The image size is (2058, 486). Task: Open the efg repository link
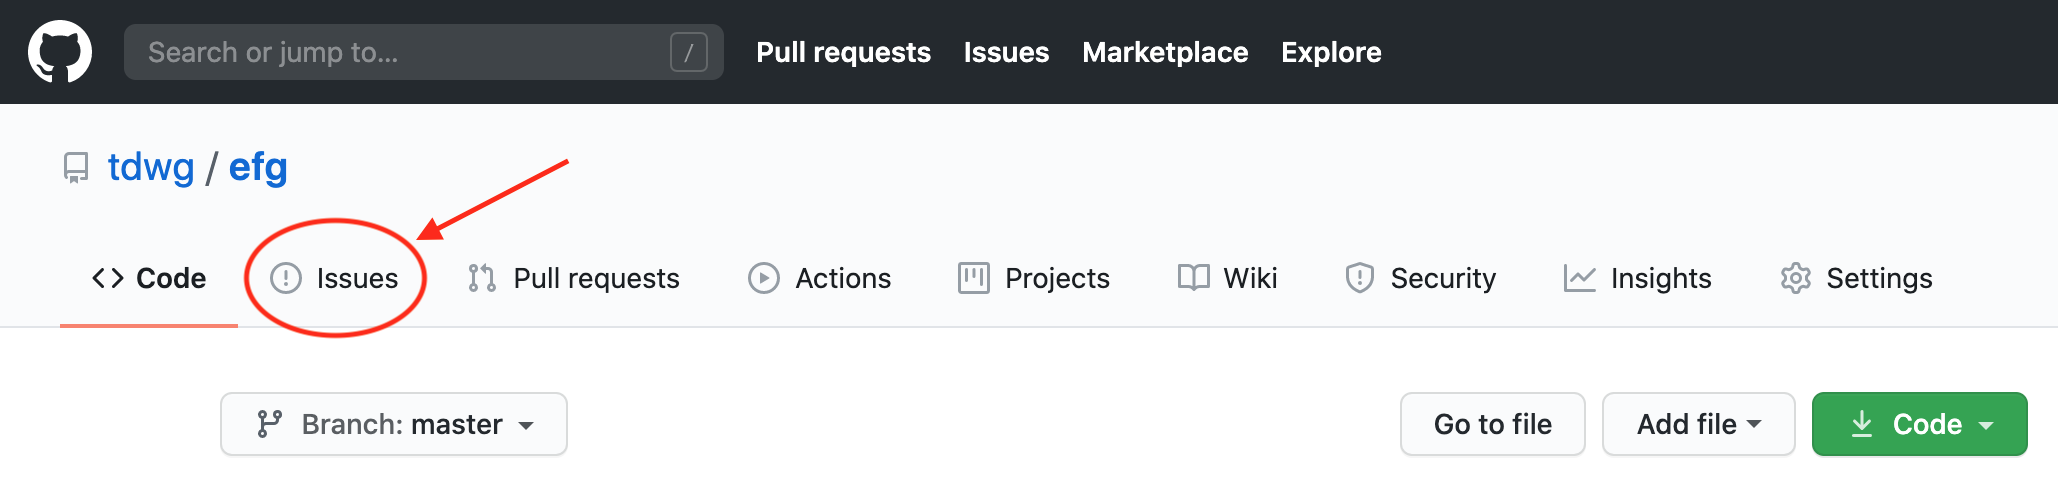click(x=258, y=167)
